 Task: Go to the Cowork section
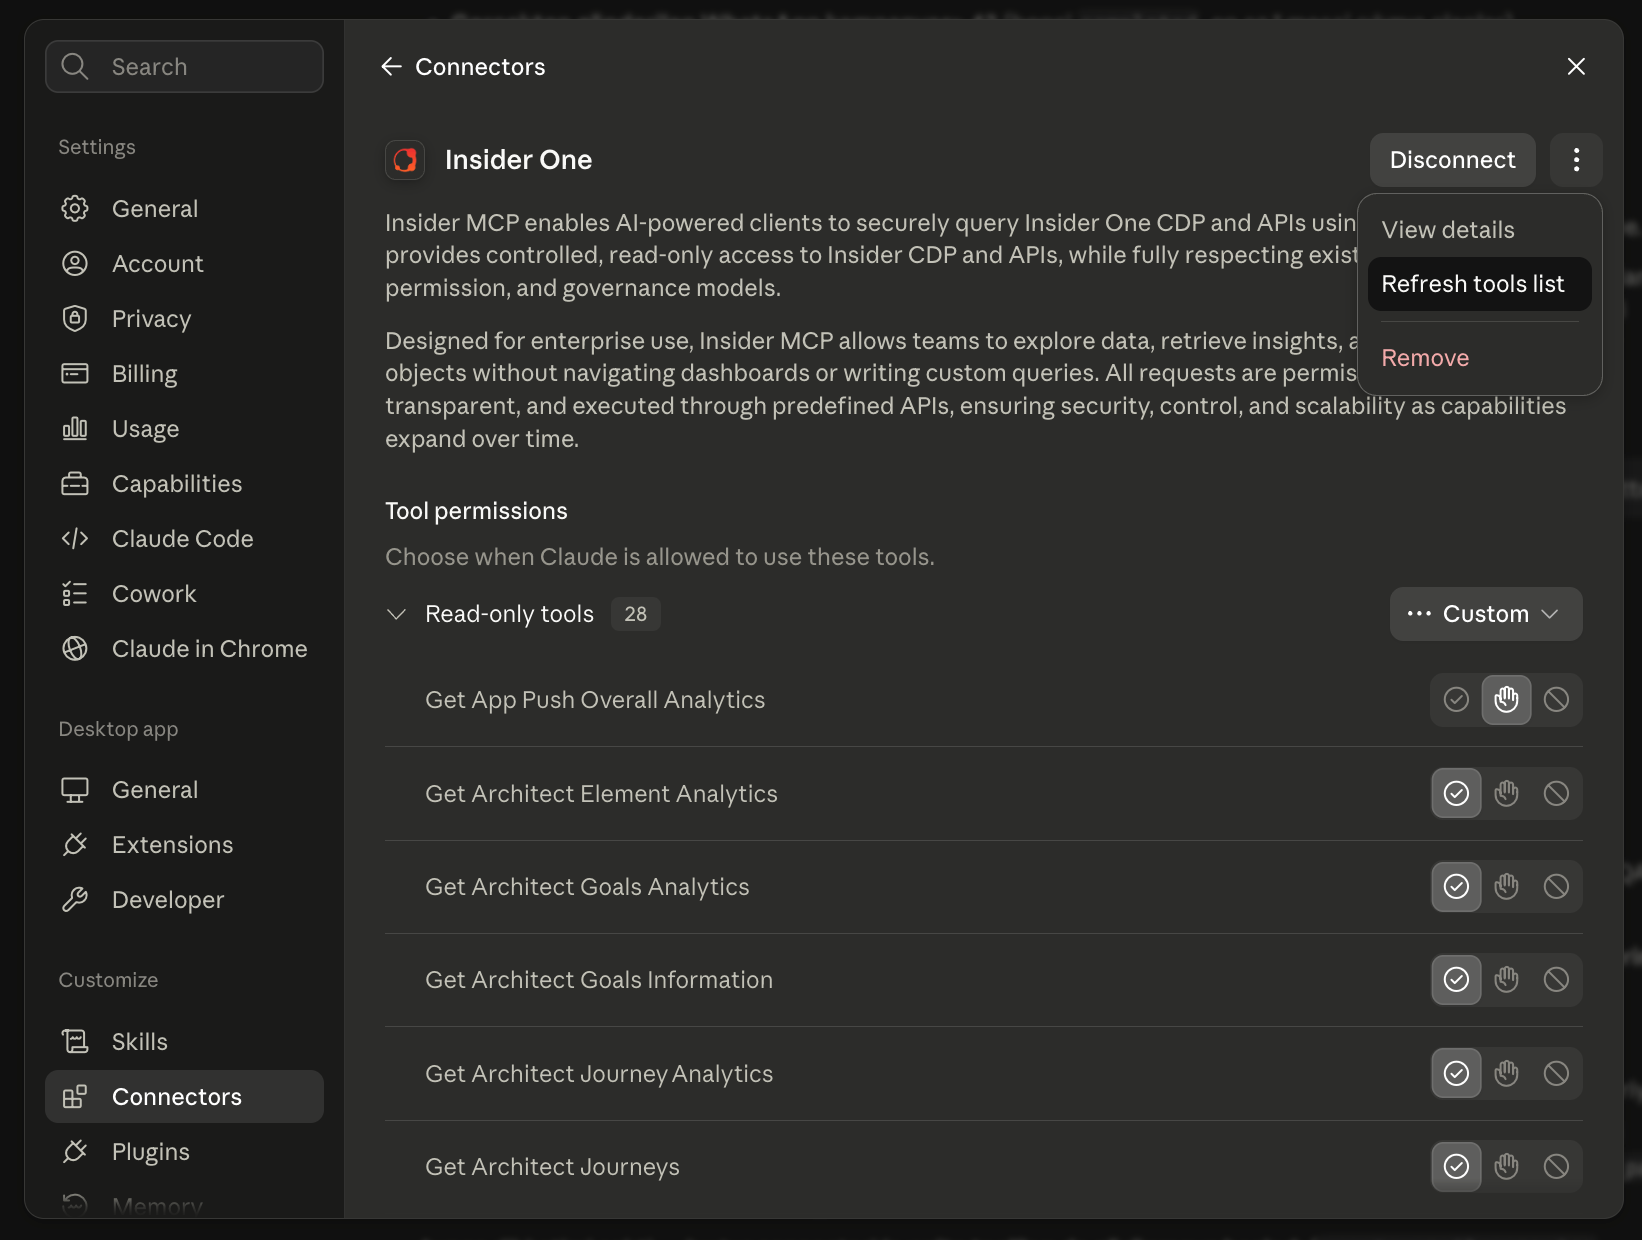184,593
